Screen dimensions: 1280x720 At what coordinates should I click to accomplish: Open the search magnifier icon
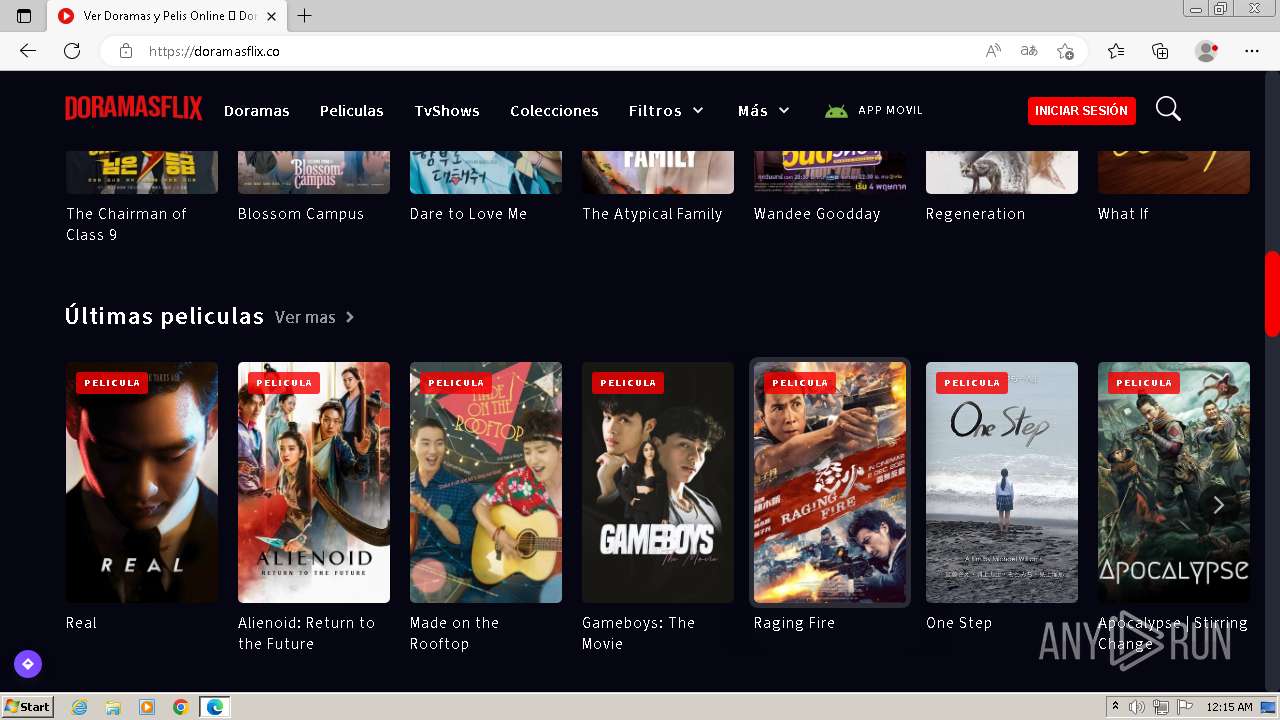pos(1168,109)
